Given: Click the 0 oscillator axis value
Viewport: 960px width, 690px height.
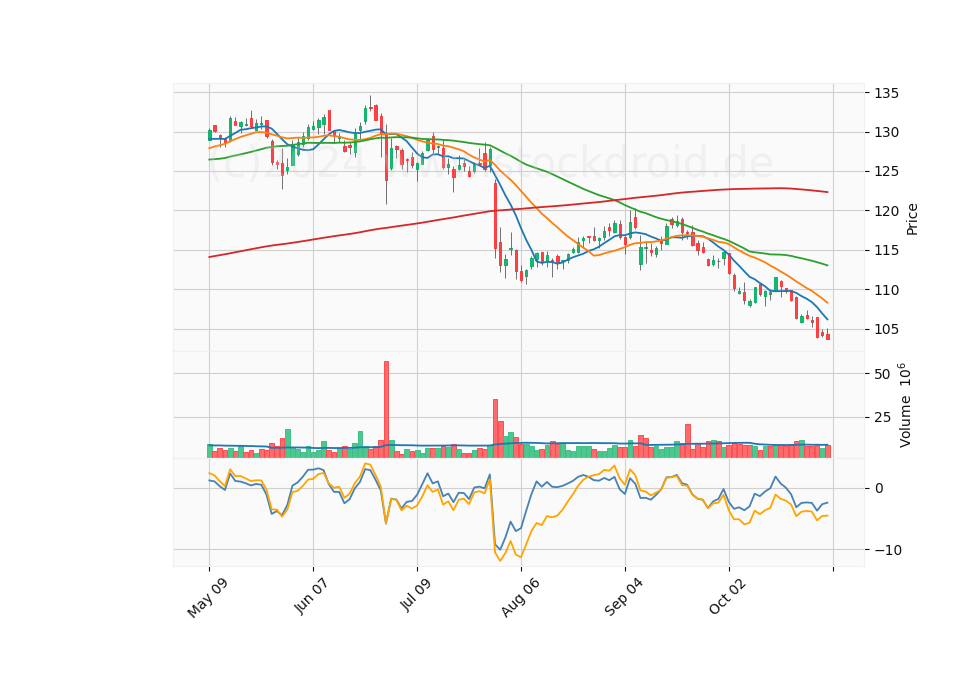Looking at the screenshot, I should 879,488.
